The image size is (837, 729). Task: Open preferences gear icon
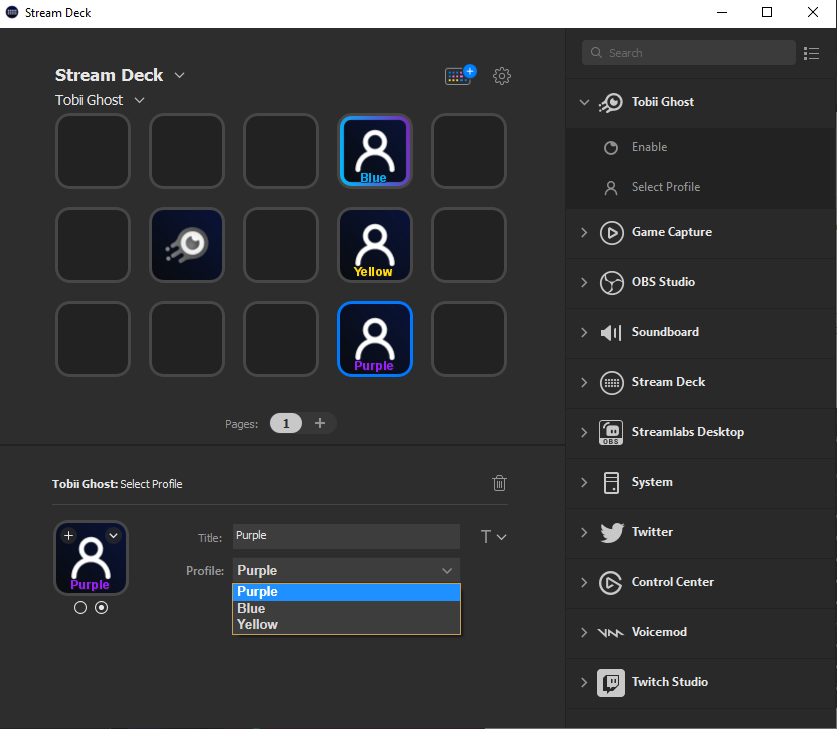coord(502,76)
